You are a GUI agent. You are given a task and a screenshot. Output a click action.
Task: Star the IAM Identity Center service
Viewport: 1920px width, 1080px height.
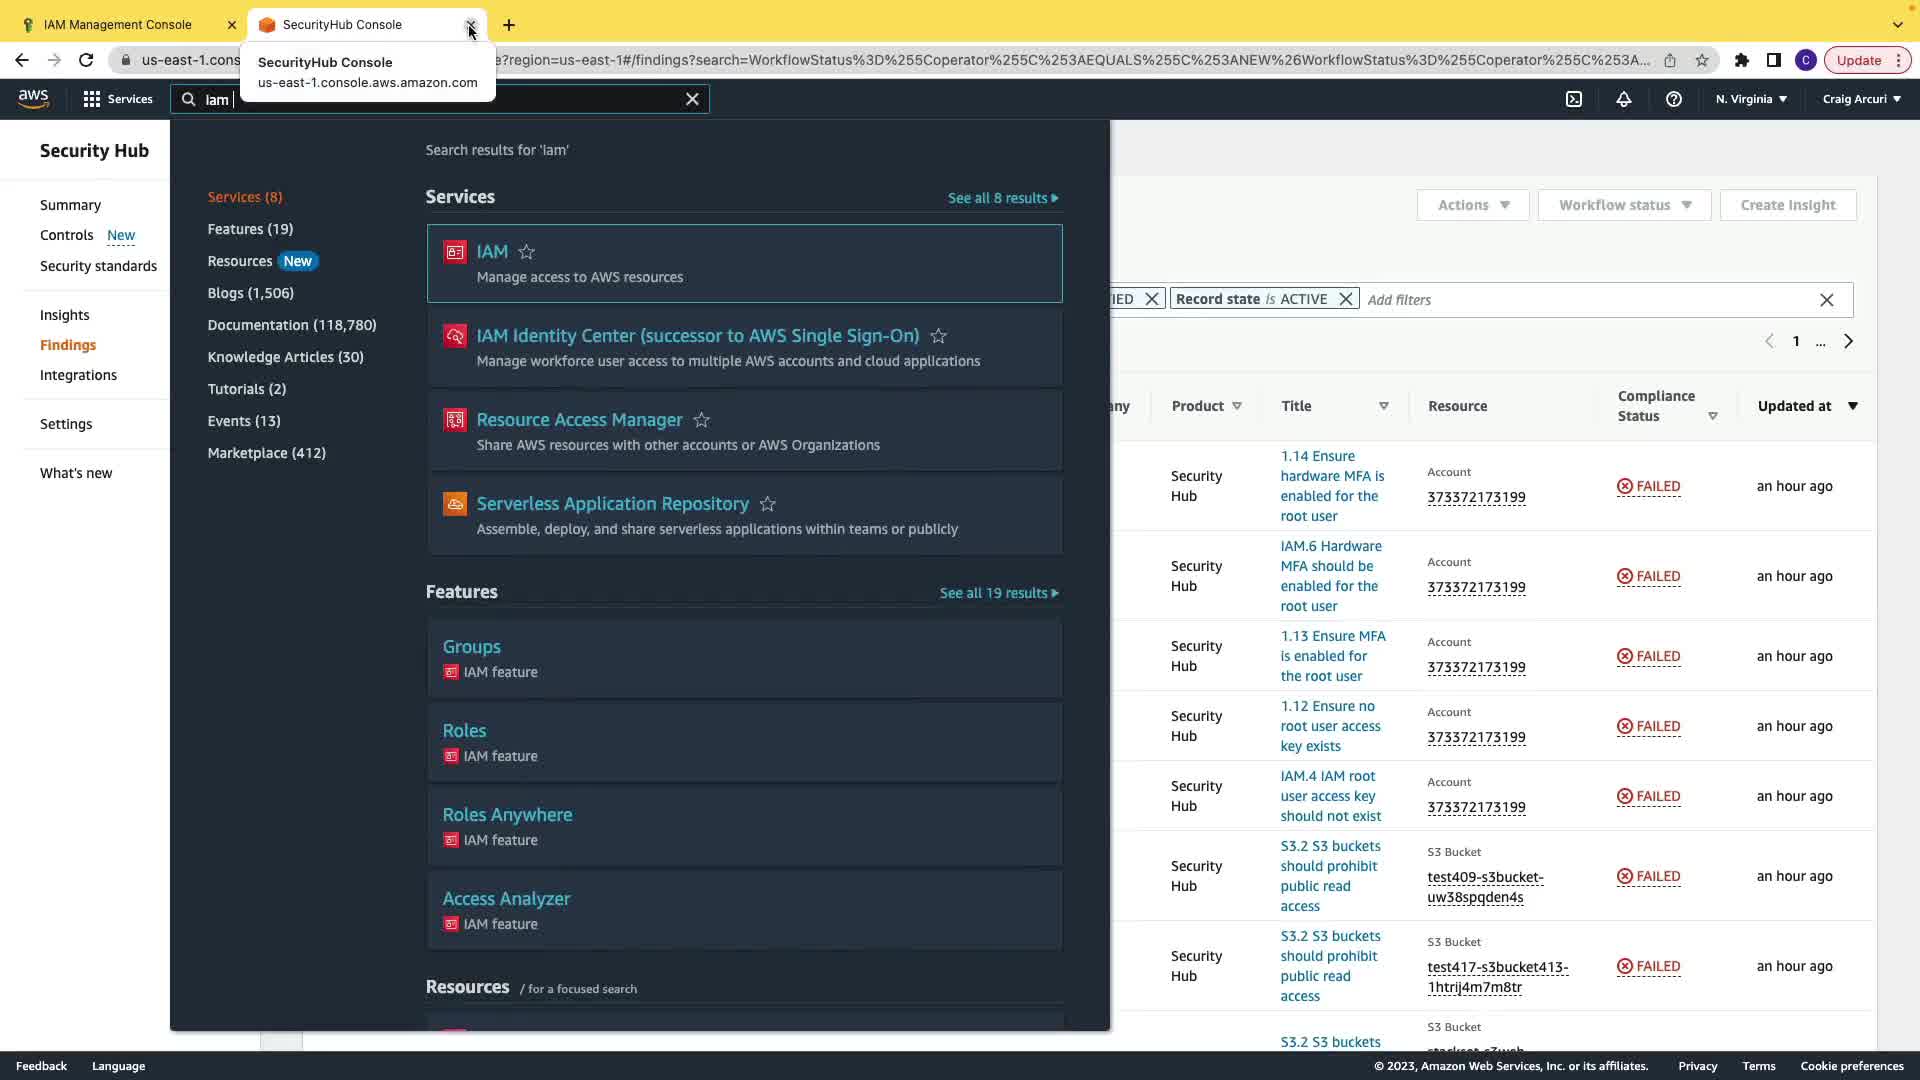[x=938, y=336]
